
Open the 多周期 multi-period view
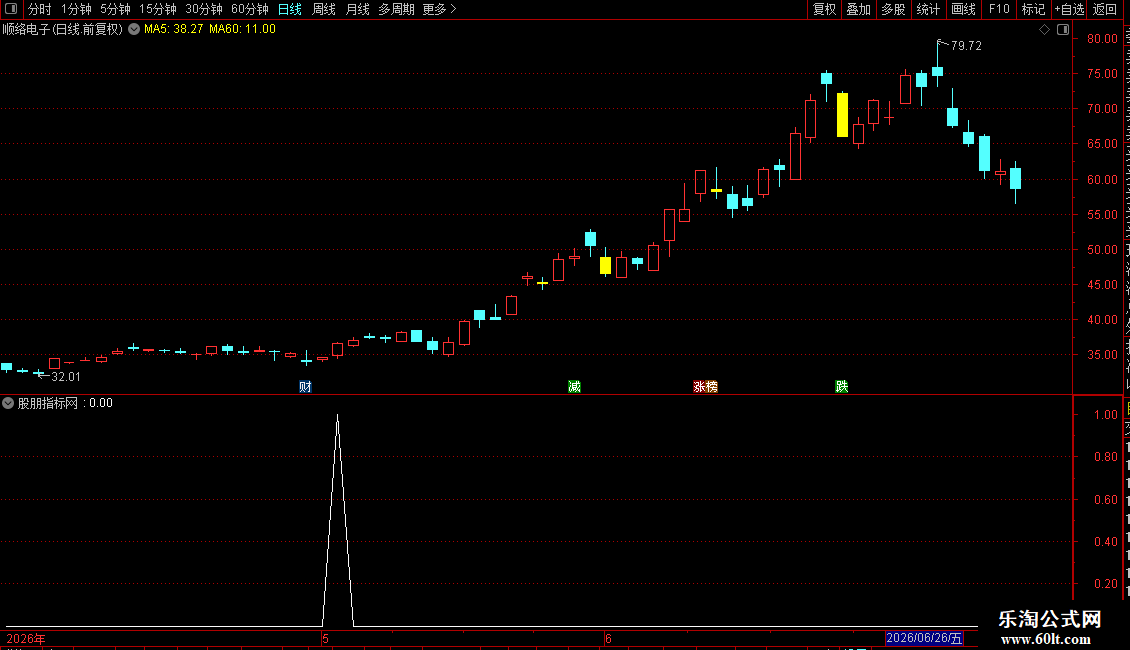click(396, 9)
